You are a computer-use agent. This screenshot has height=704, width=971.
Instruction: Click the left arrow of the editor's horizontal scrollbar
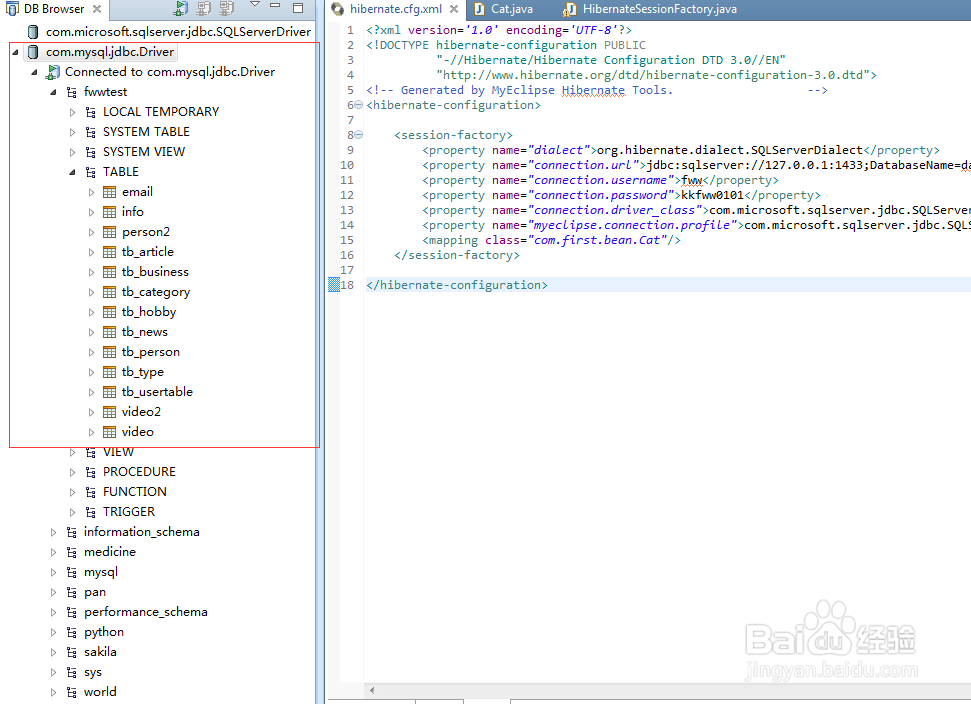click(372, 690)
